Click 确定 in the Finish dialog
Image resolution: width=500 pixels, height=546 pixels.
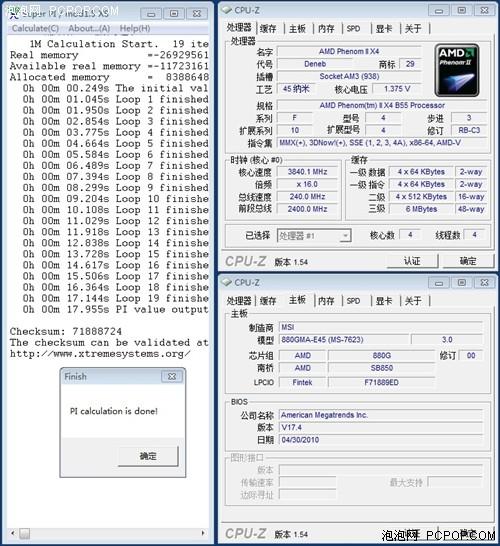coord(148,456)
